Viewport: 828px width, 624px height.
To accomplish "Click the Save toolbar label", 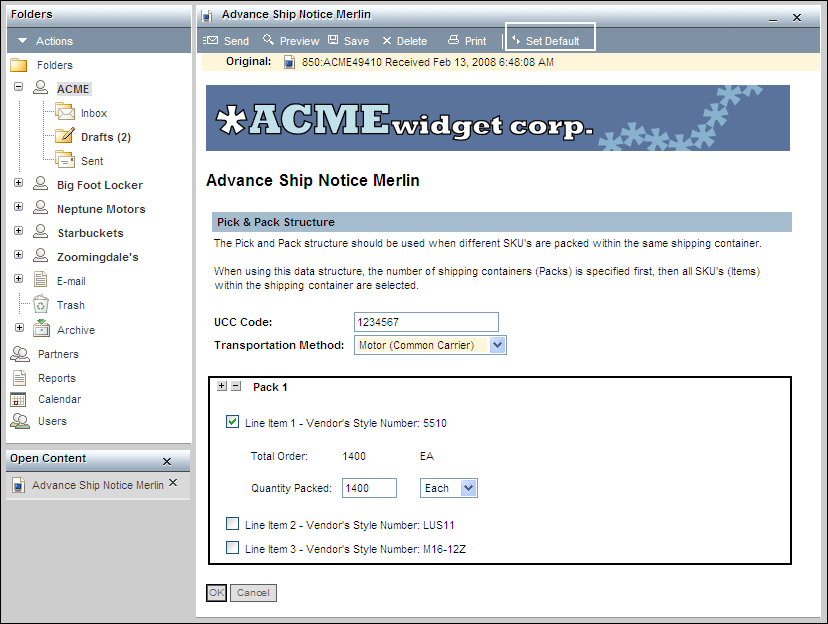I will (356, 41).
